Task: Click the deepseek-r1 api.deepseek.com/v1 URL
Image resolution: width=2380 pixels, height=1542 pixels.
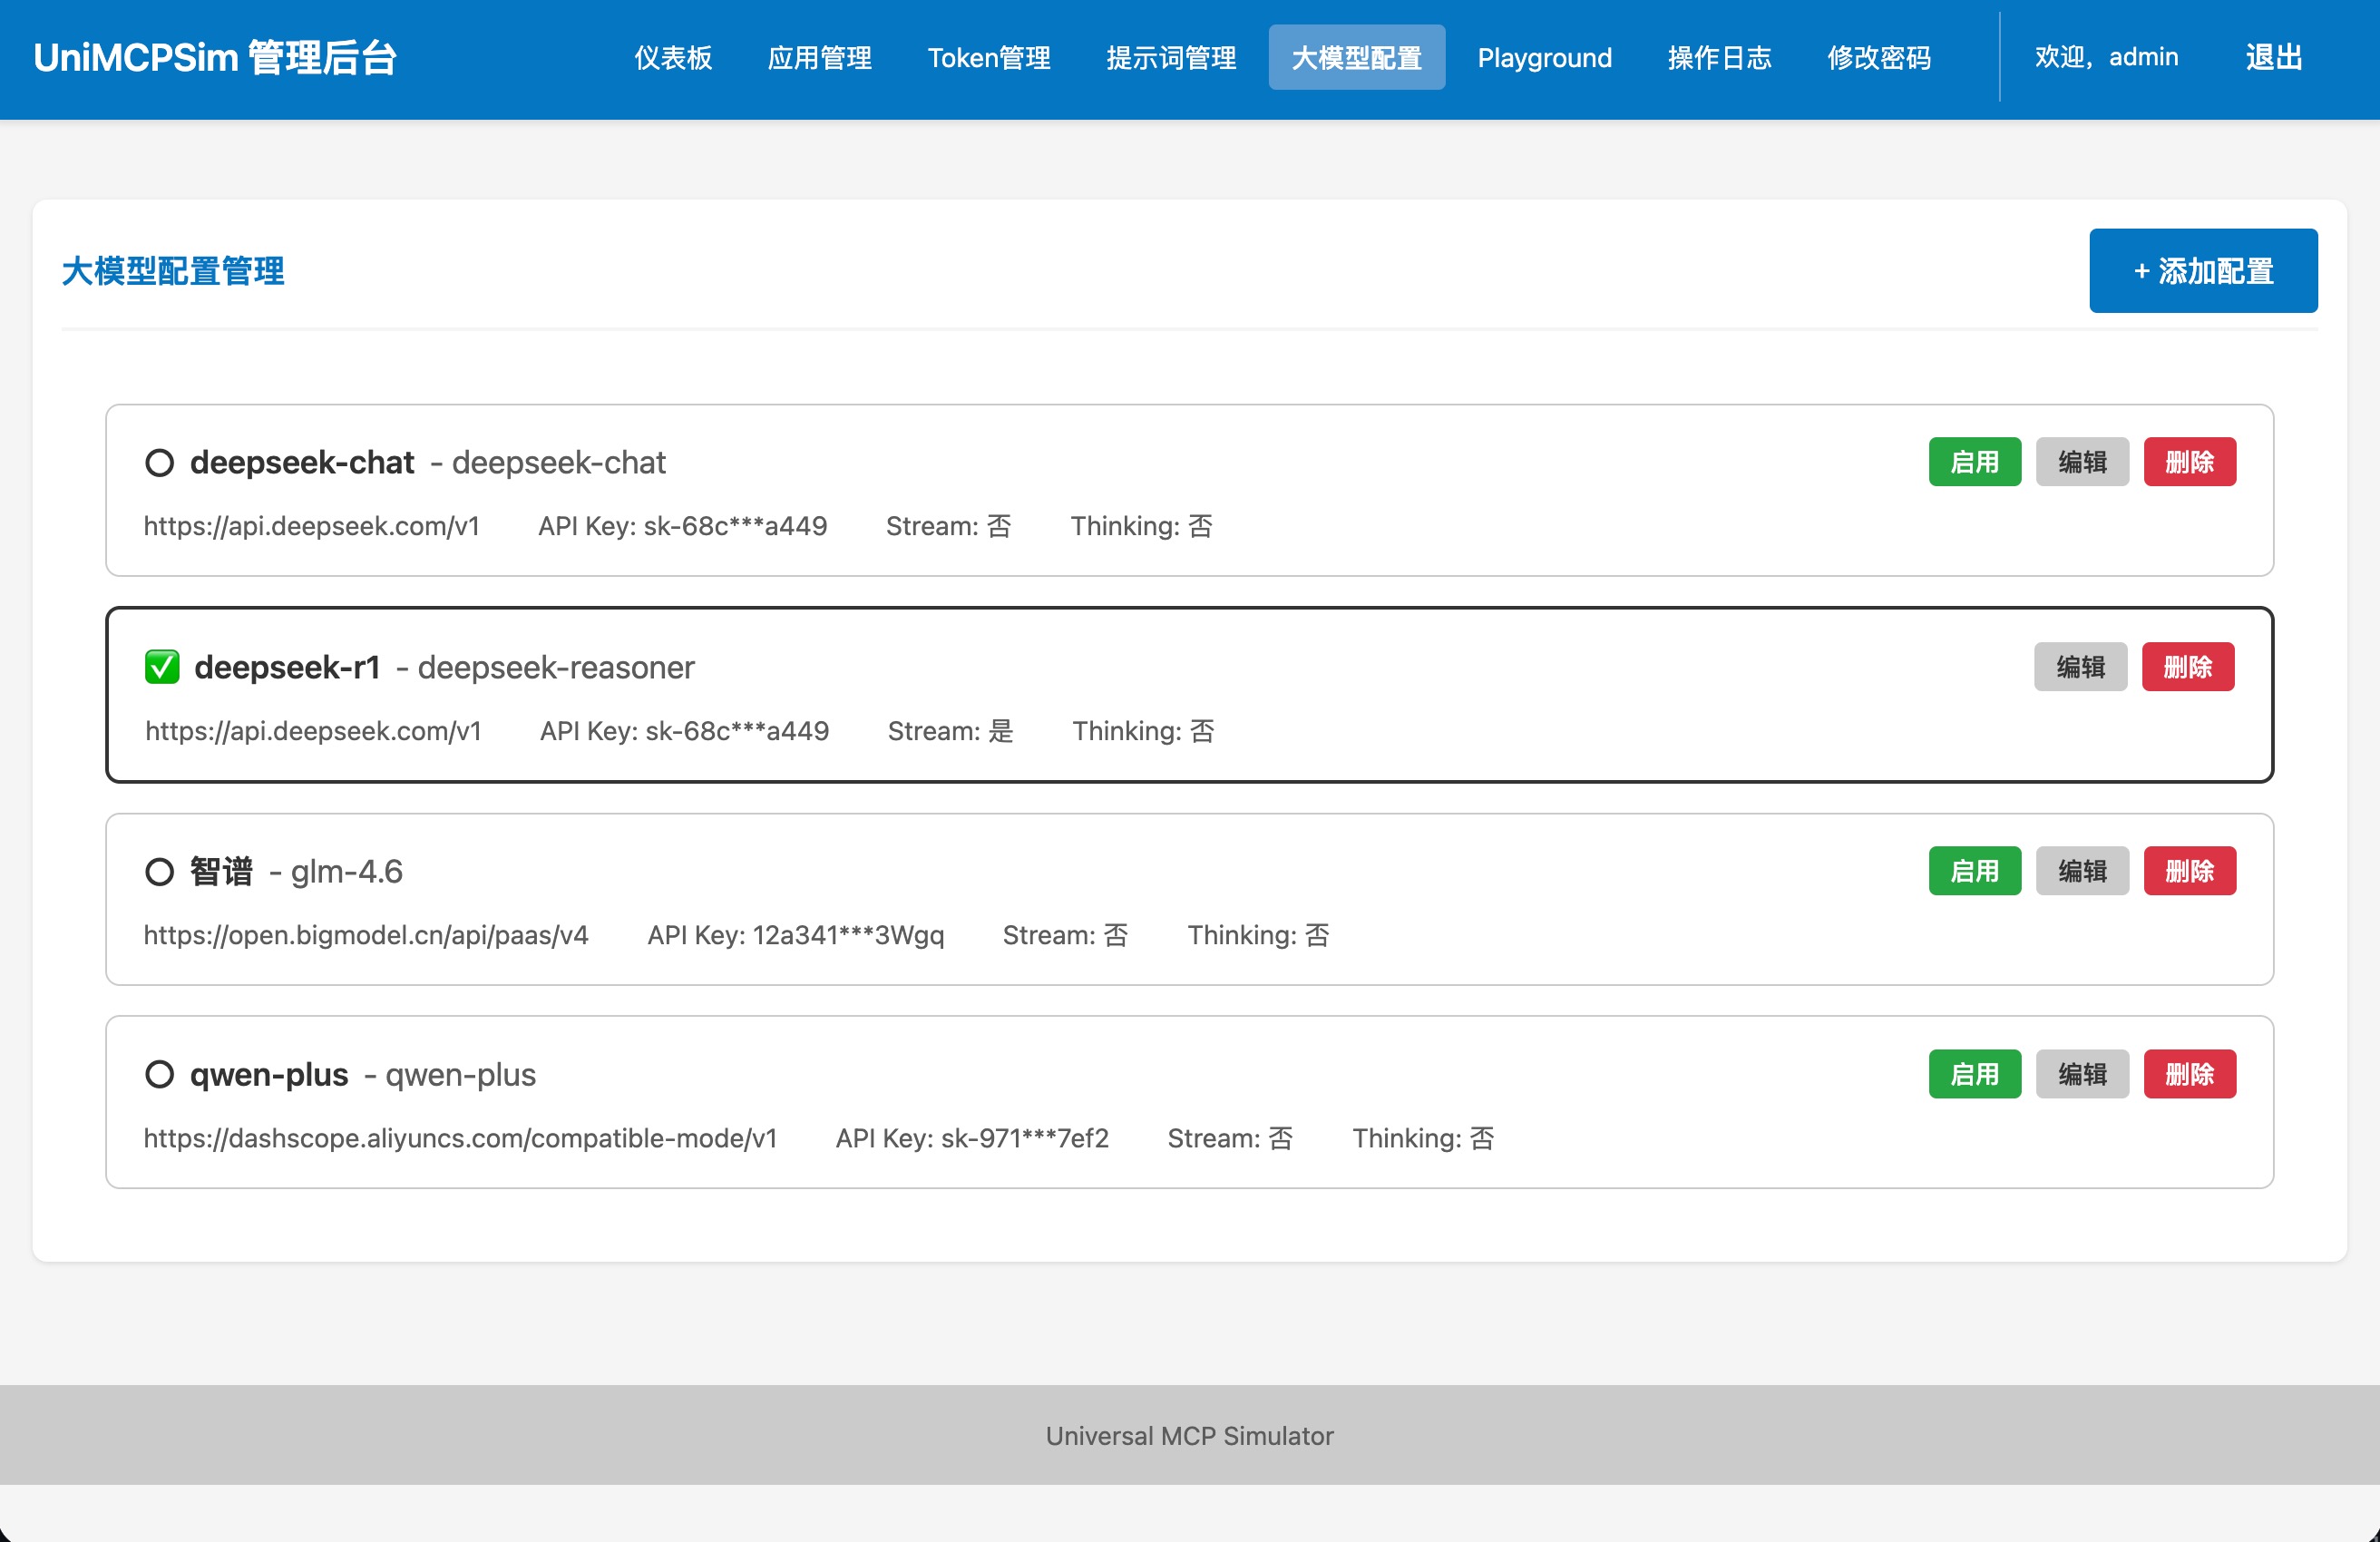Action: point(314,731)
